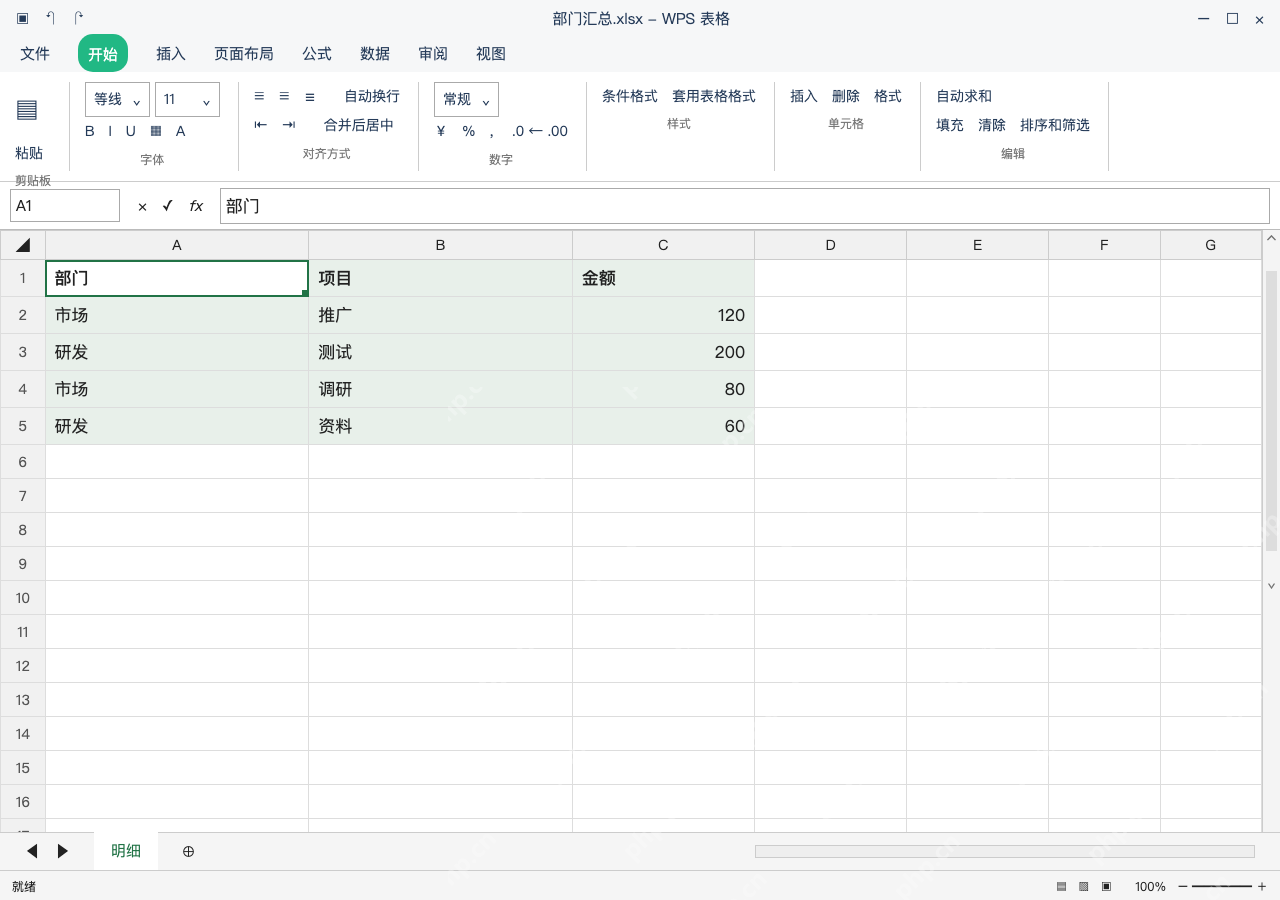Viewport: 1280px width, 900px height.
Task: Apply the cell borders grid icon
Action: [x=156, y=131]
